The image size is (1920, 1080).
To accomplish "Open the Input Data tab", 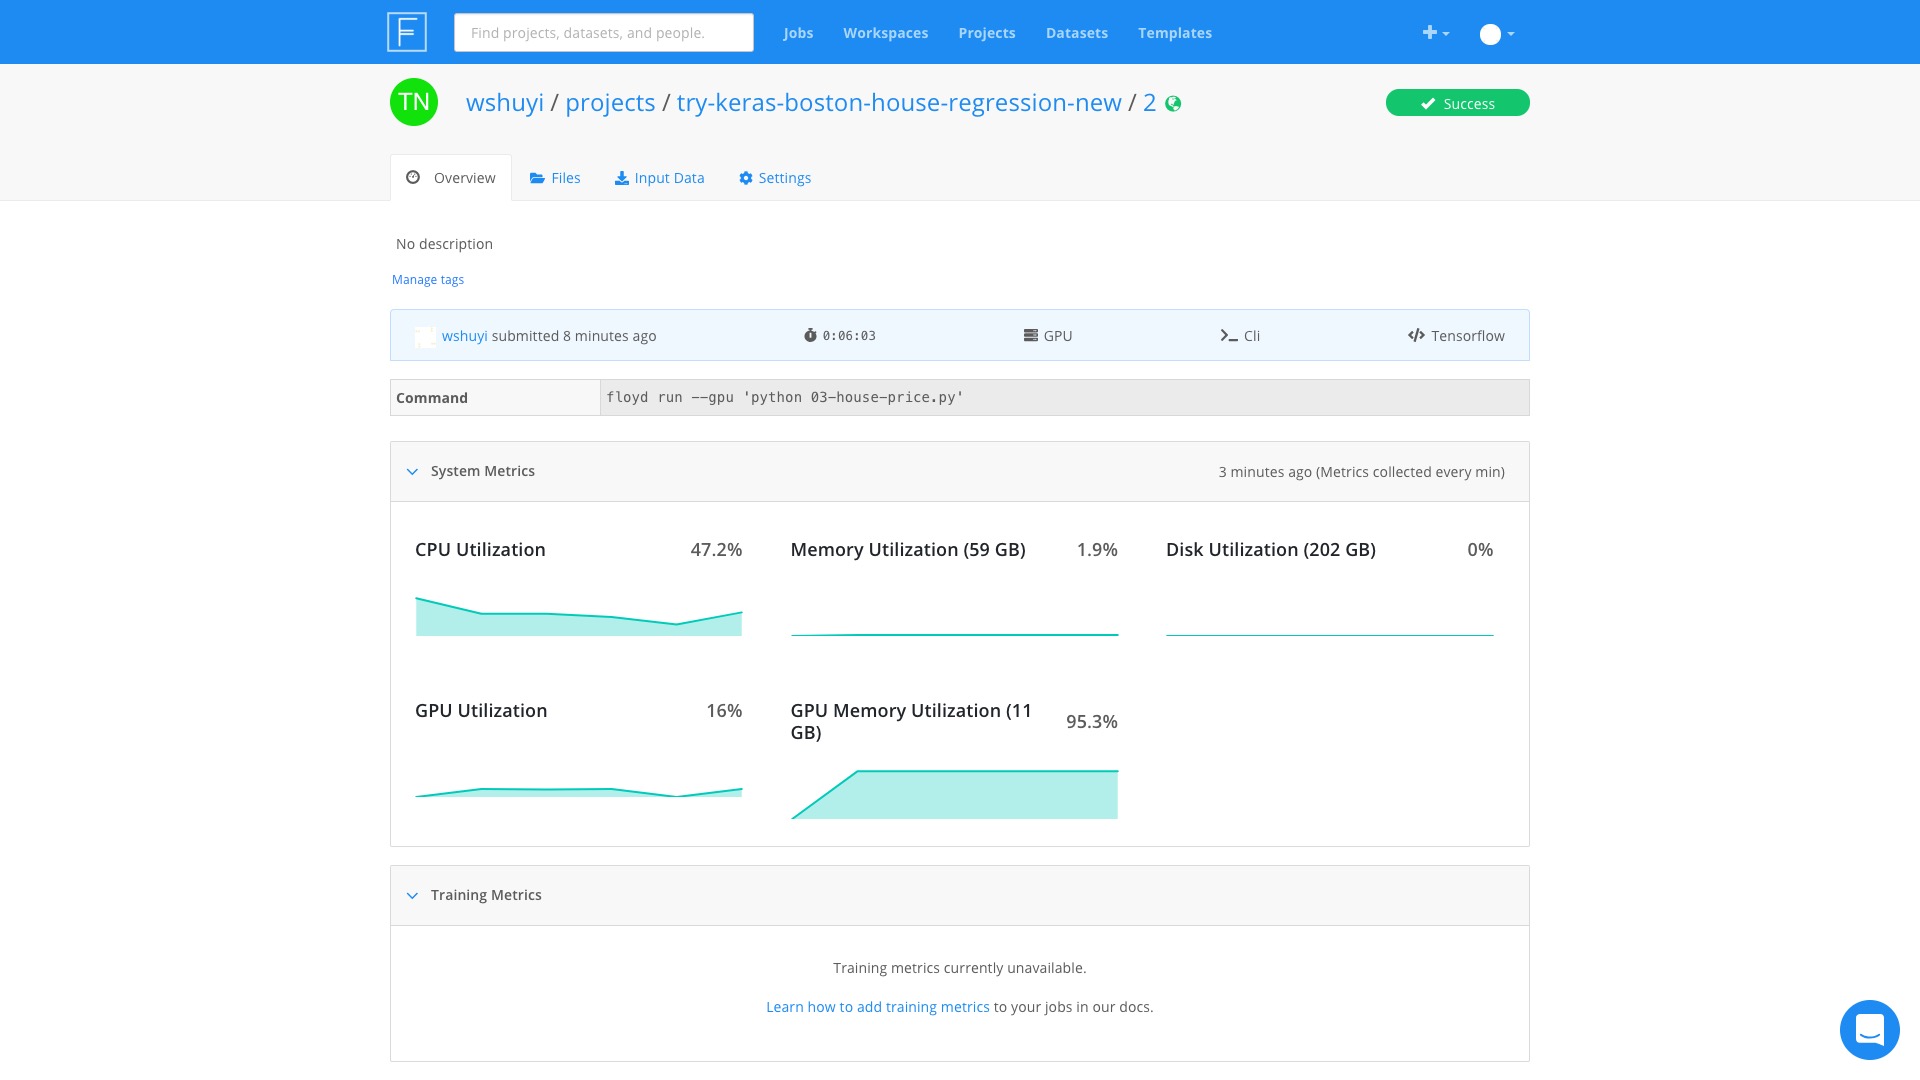I will click(x=659, y=178).
